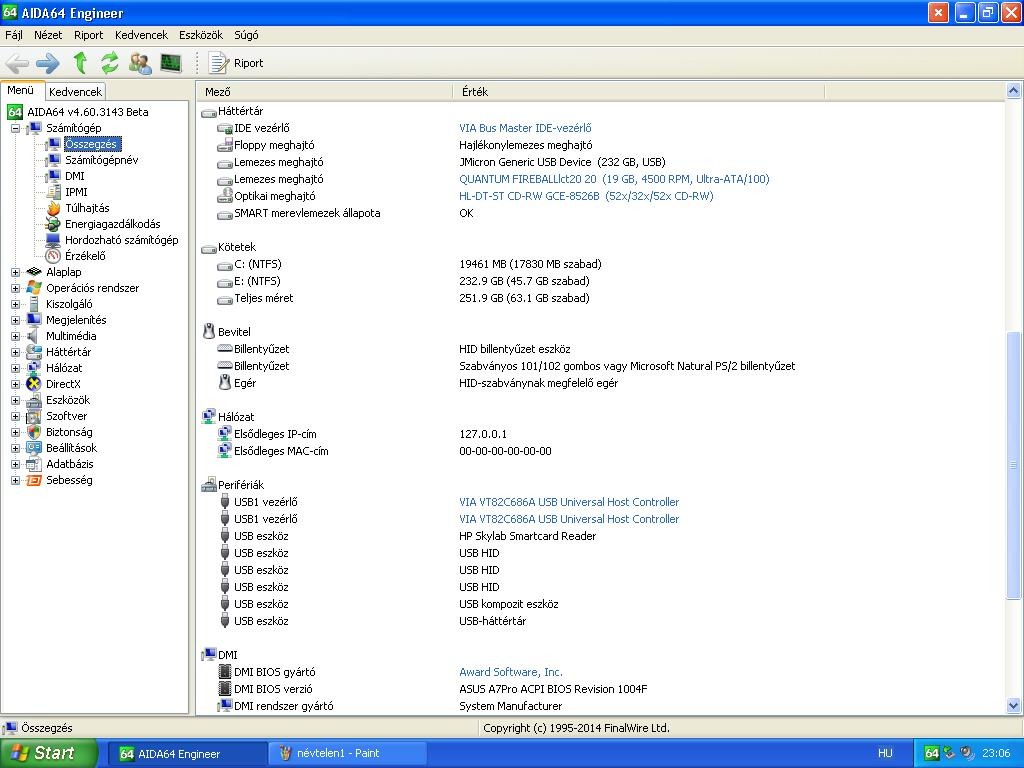This screenshot has height=768, width=1024.
Task: Open the Riport menu
Action: [x=89, y=35]
